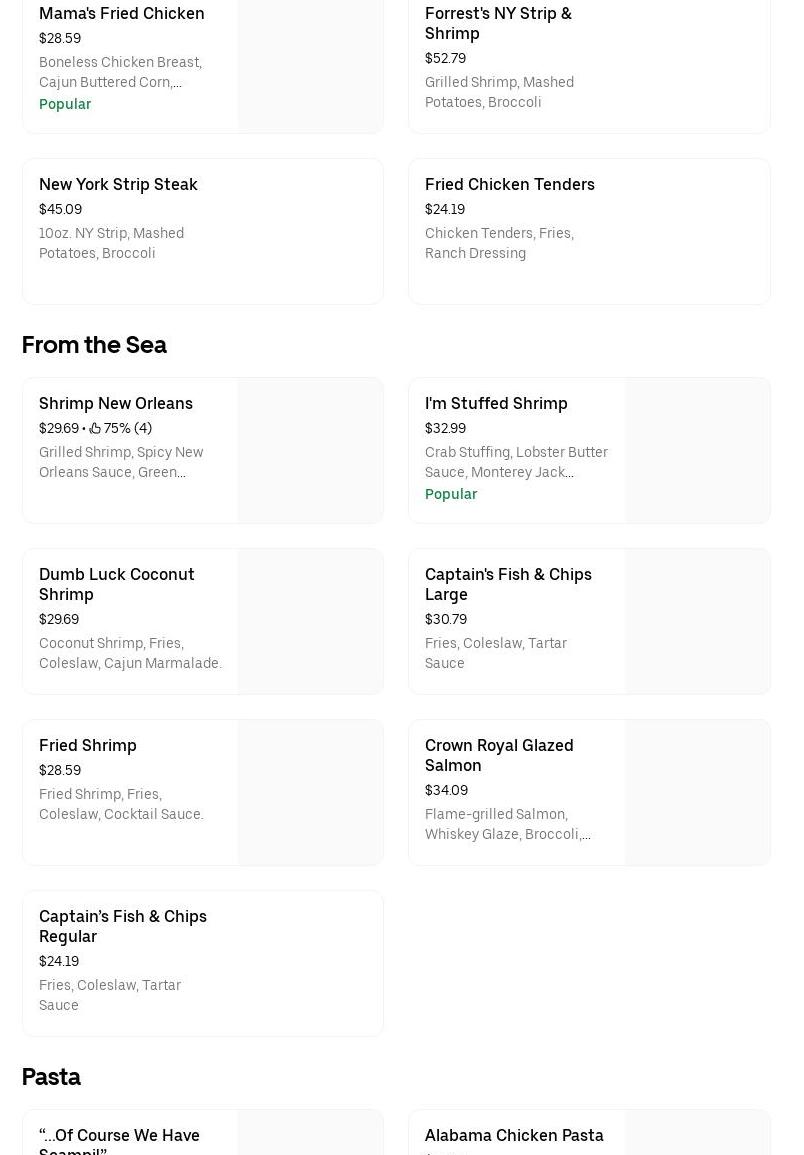Click the I'm Stuffed Shrimp photo thumbnail
This screenshot has width=804, height=1155.
click(x=697, y=450)
